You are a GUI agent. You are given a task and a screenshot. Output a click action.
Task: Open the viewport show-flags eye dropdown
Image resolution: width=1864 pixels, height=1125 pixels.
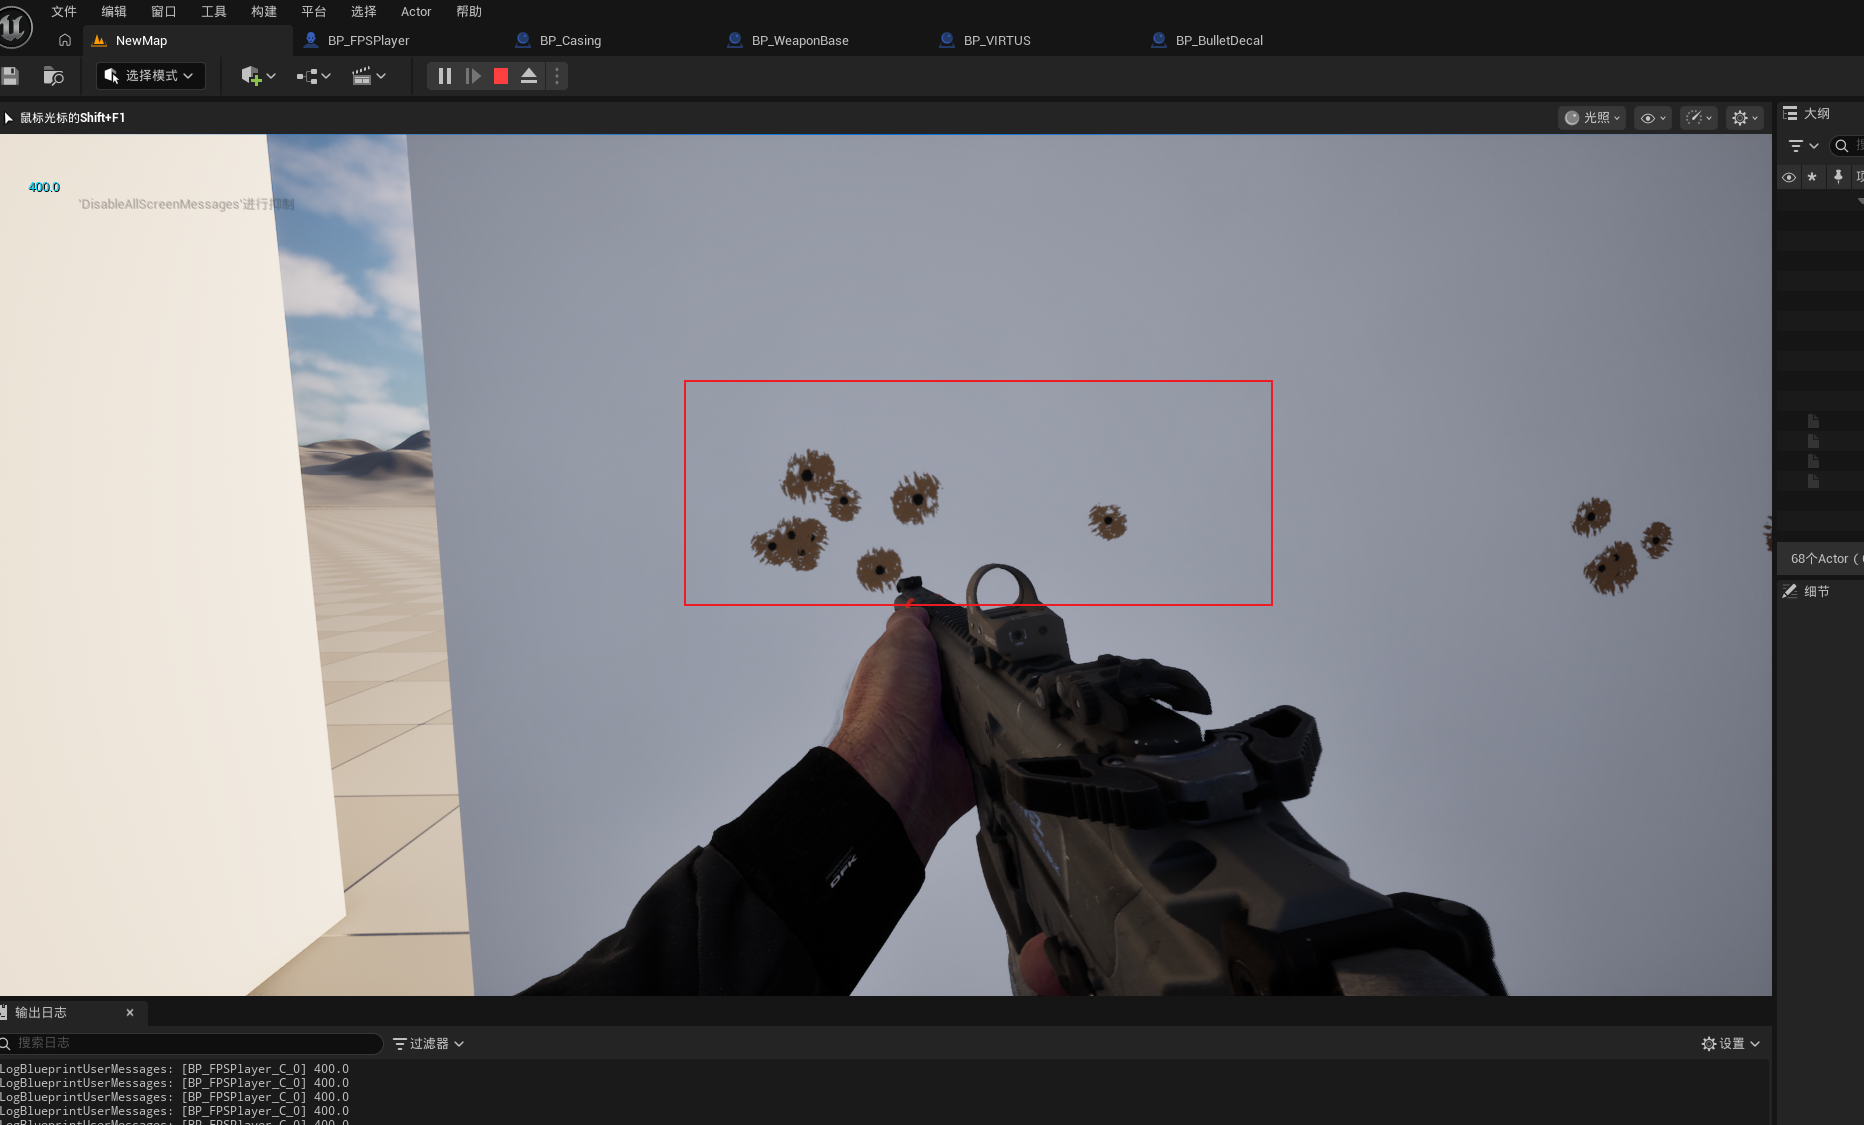tap(1653, 118)
